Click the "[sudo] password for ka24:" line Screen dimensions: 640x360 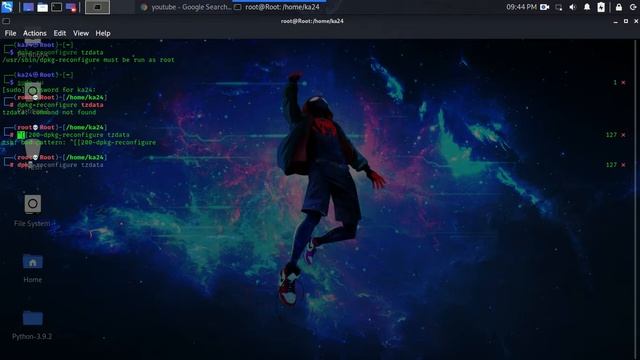pyautogui.click(x=49, y=90)
